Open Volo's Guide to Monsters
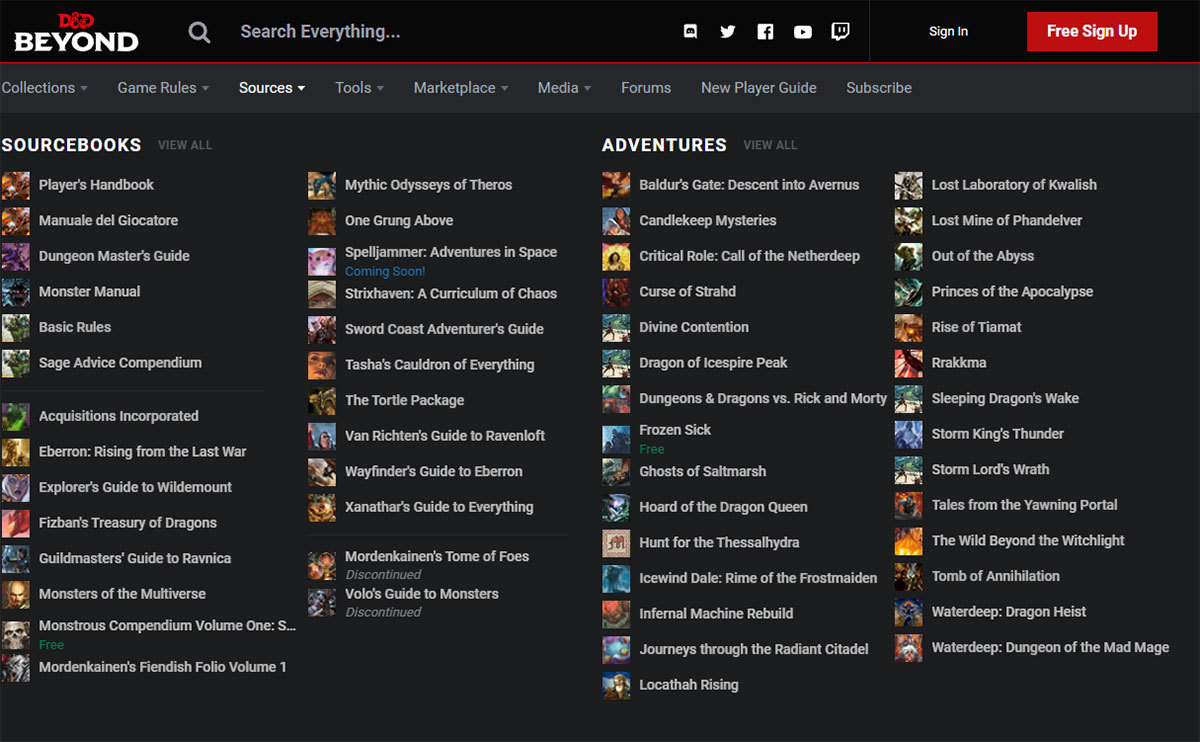This screenshot has height=742, width=1200. click(421, 594)
